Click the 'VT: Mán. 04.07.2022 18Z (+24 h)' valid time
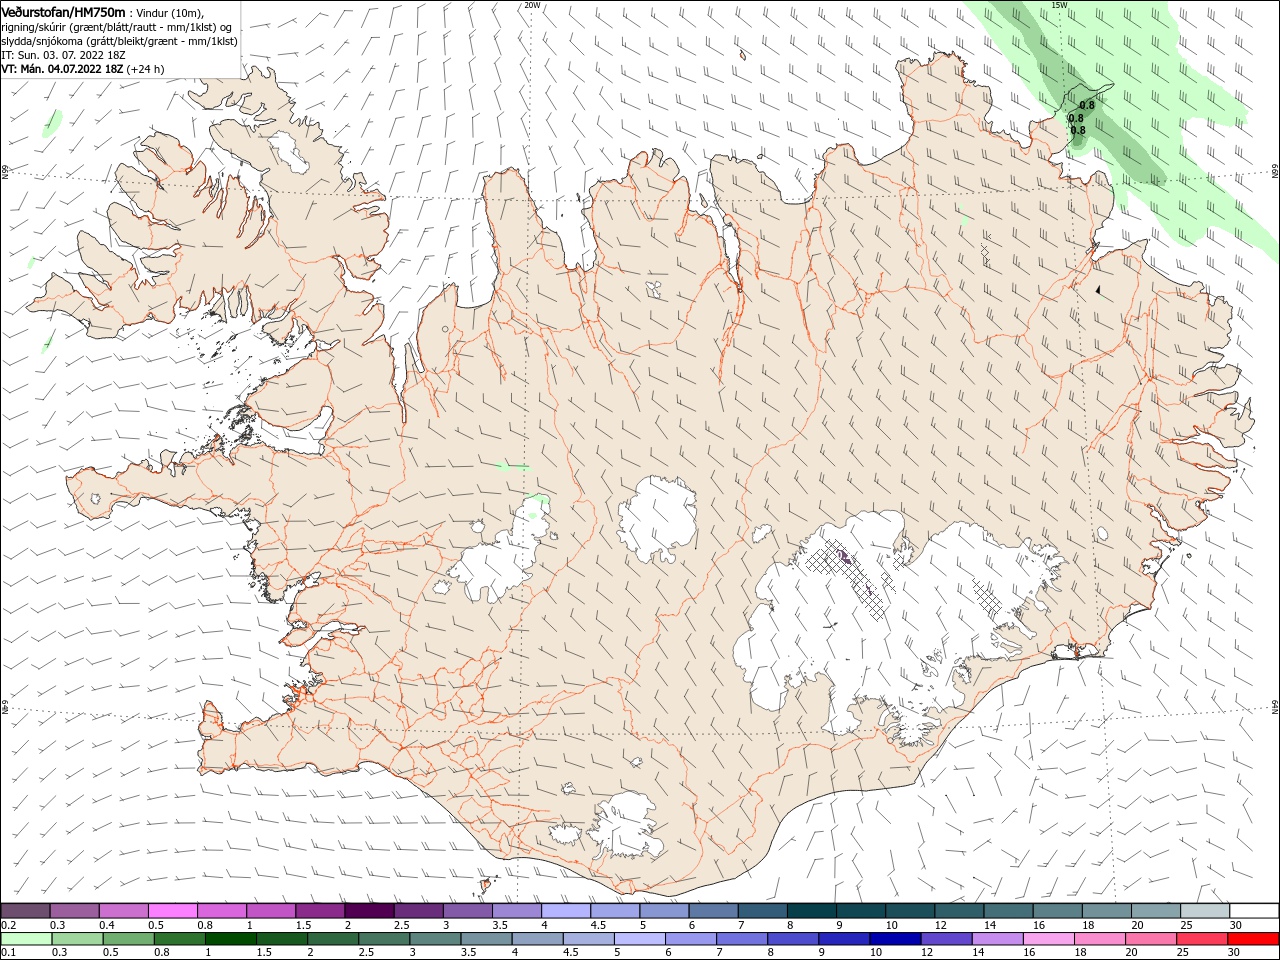Viewport: 1280px width, 960px height. pos(83,69)
